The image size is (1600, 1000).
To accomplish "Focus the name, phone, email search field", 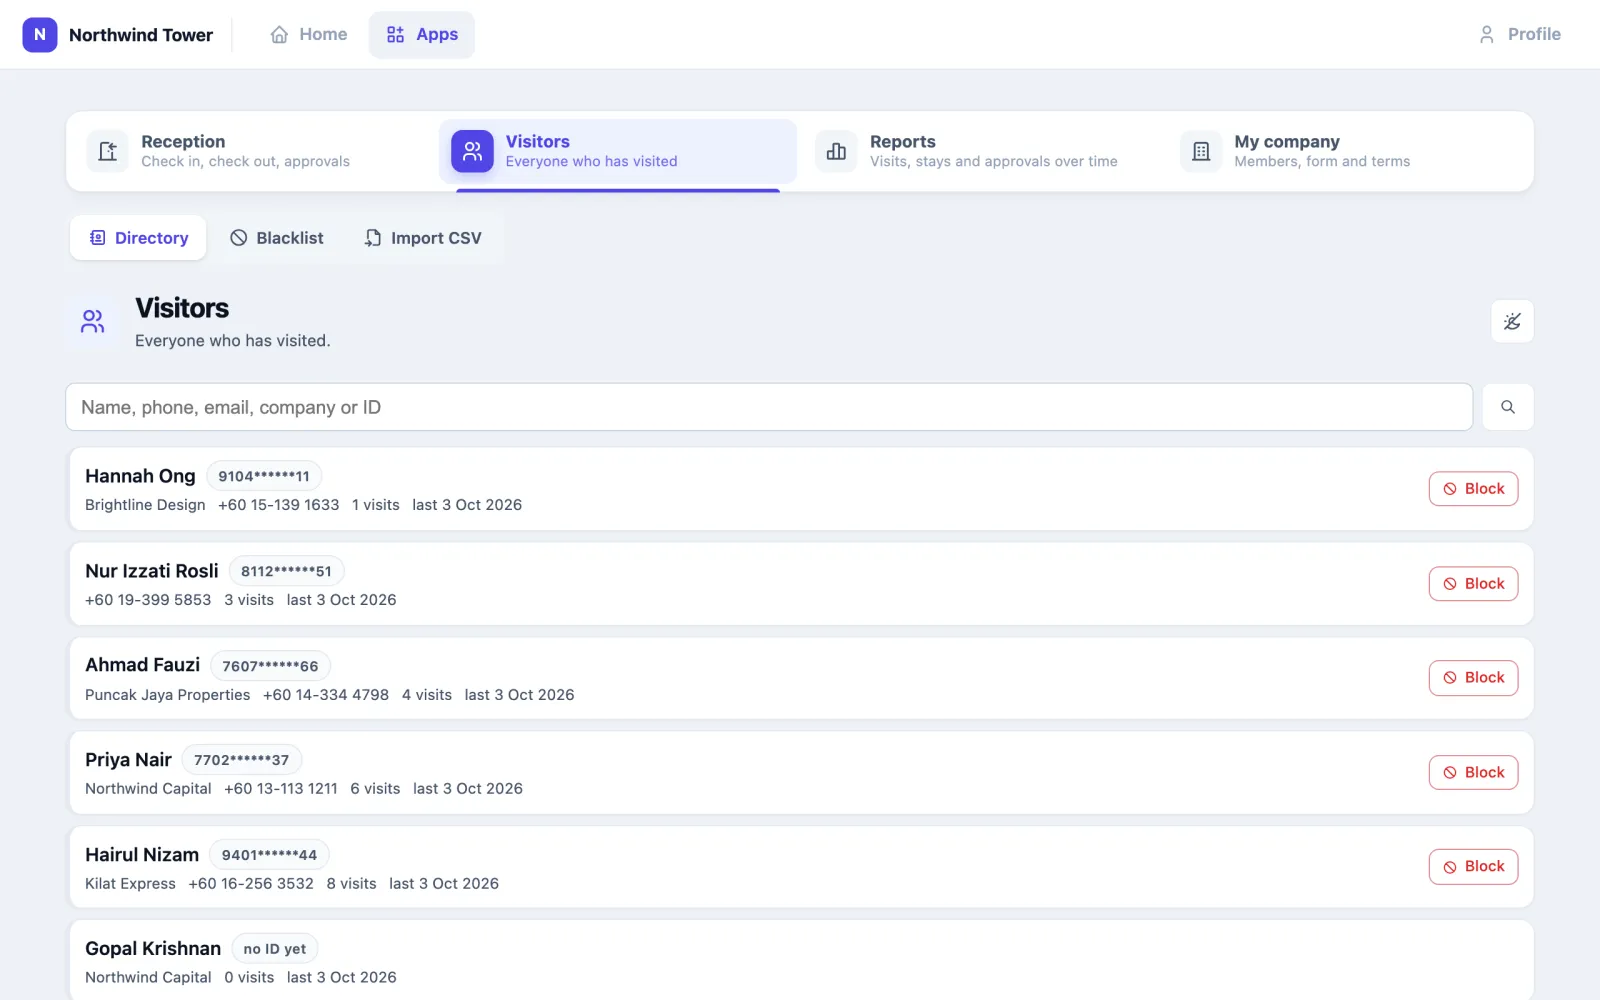I will [769, 407].
